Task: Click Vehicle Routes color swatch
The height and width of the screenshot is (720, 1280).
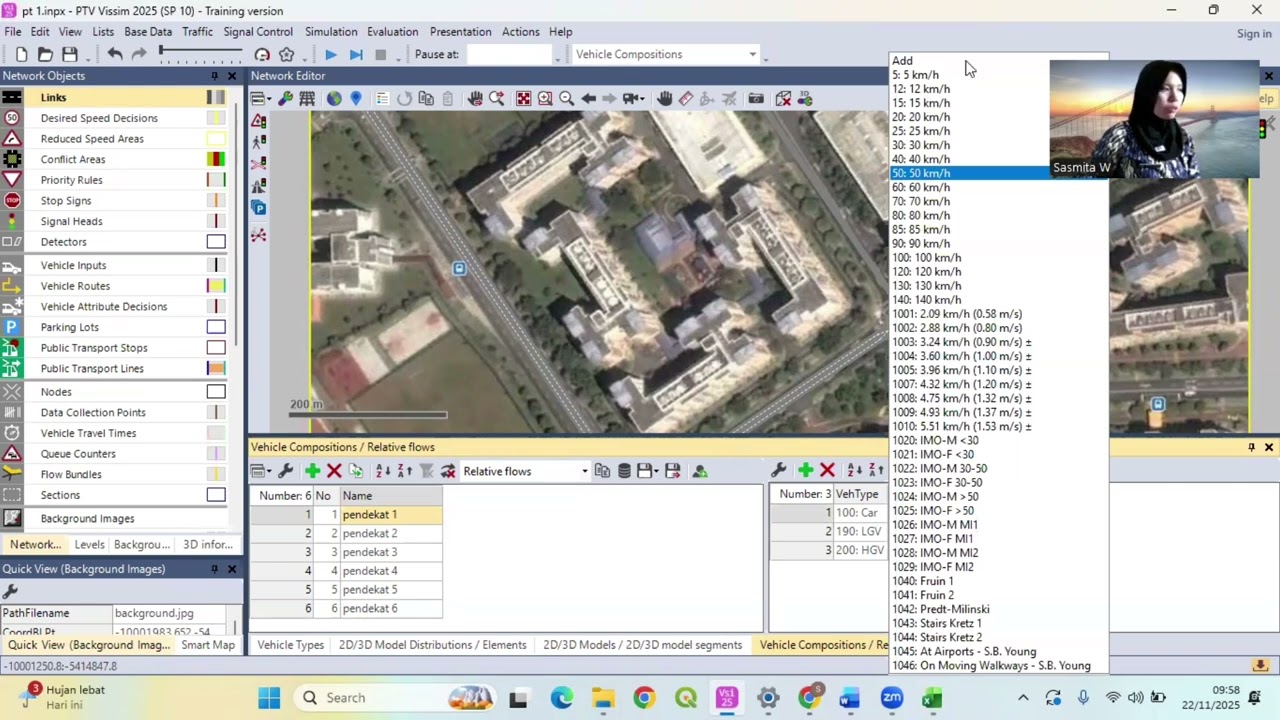Action: [x=216, y=286]
